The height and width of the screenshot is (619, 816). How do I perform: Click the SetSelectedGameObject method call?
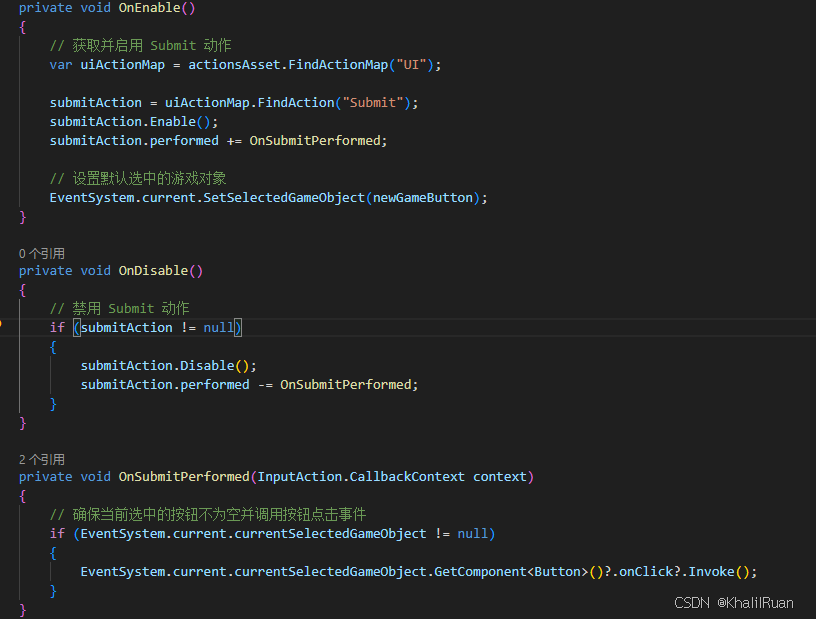[x=284, y=198]
